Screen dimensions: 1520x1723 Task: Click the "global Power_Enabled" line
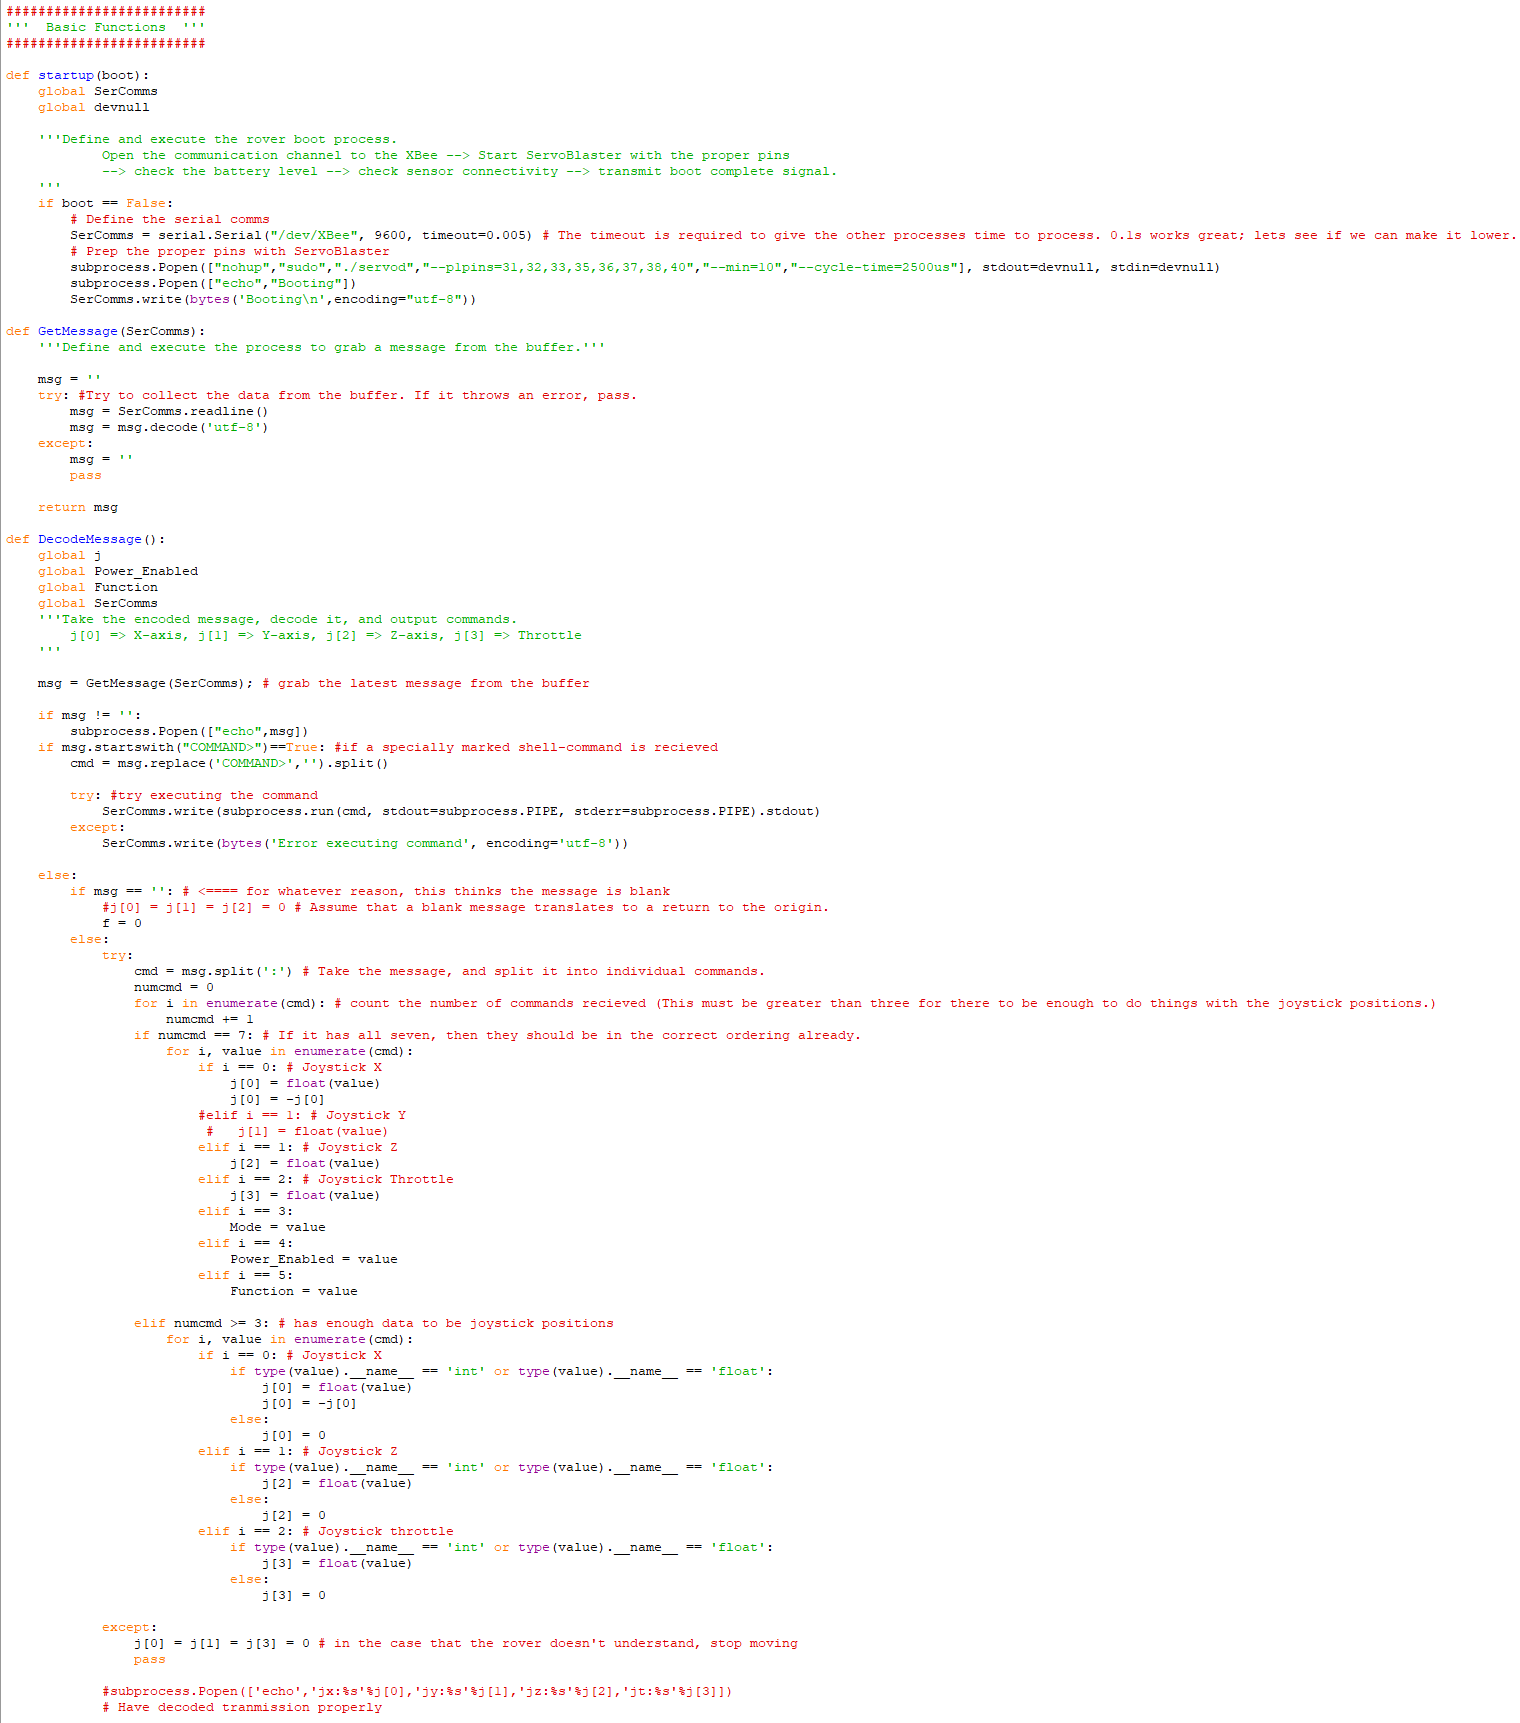pyautogui.click(x=118, y=571)
